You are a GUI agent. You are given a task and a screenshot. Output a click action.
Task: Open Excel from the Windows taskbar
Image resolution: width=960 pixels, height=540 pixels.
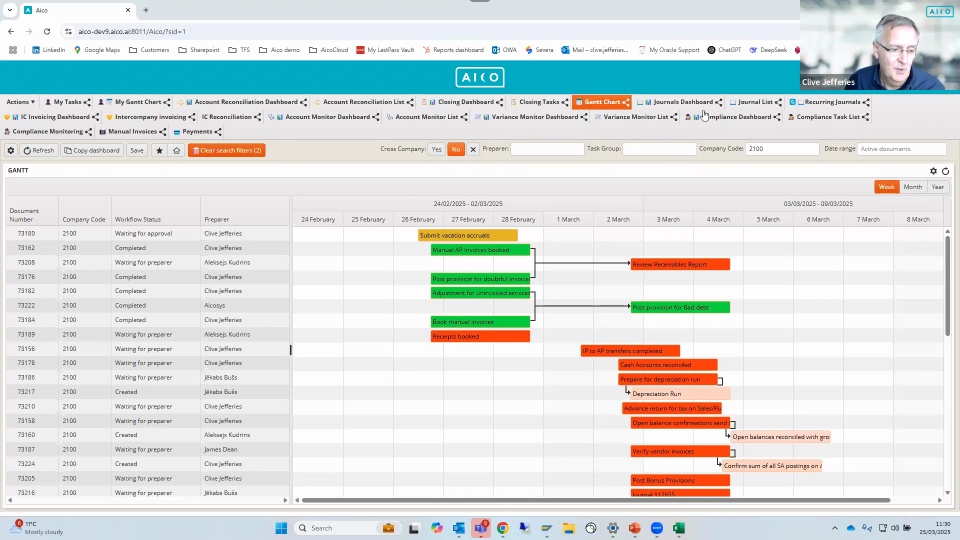click(x=679, y=528)
